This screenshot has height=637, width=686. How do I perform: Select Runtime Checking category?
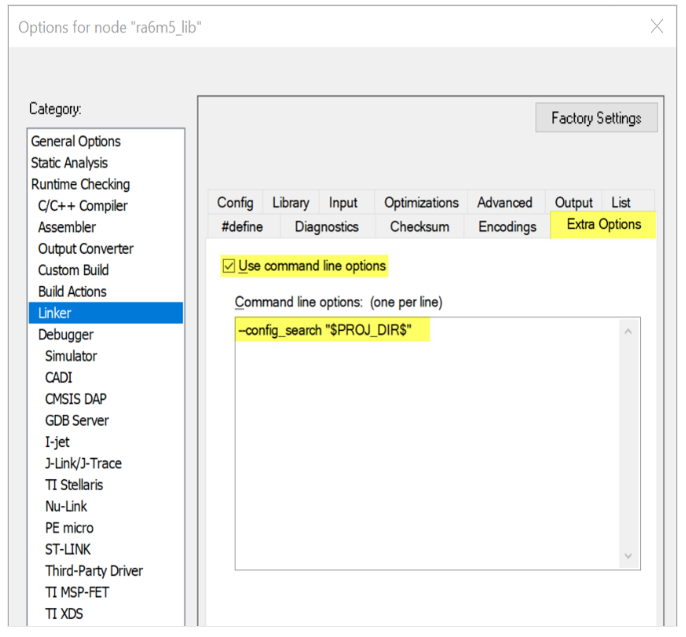coord(80,184)
